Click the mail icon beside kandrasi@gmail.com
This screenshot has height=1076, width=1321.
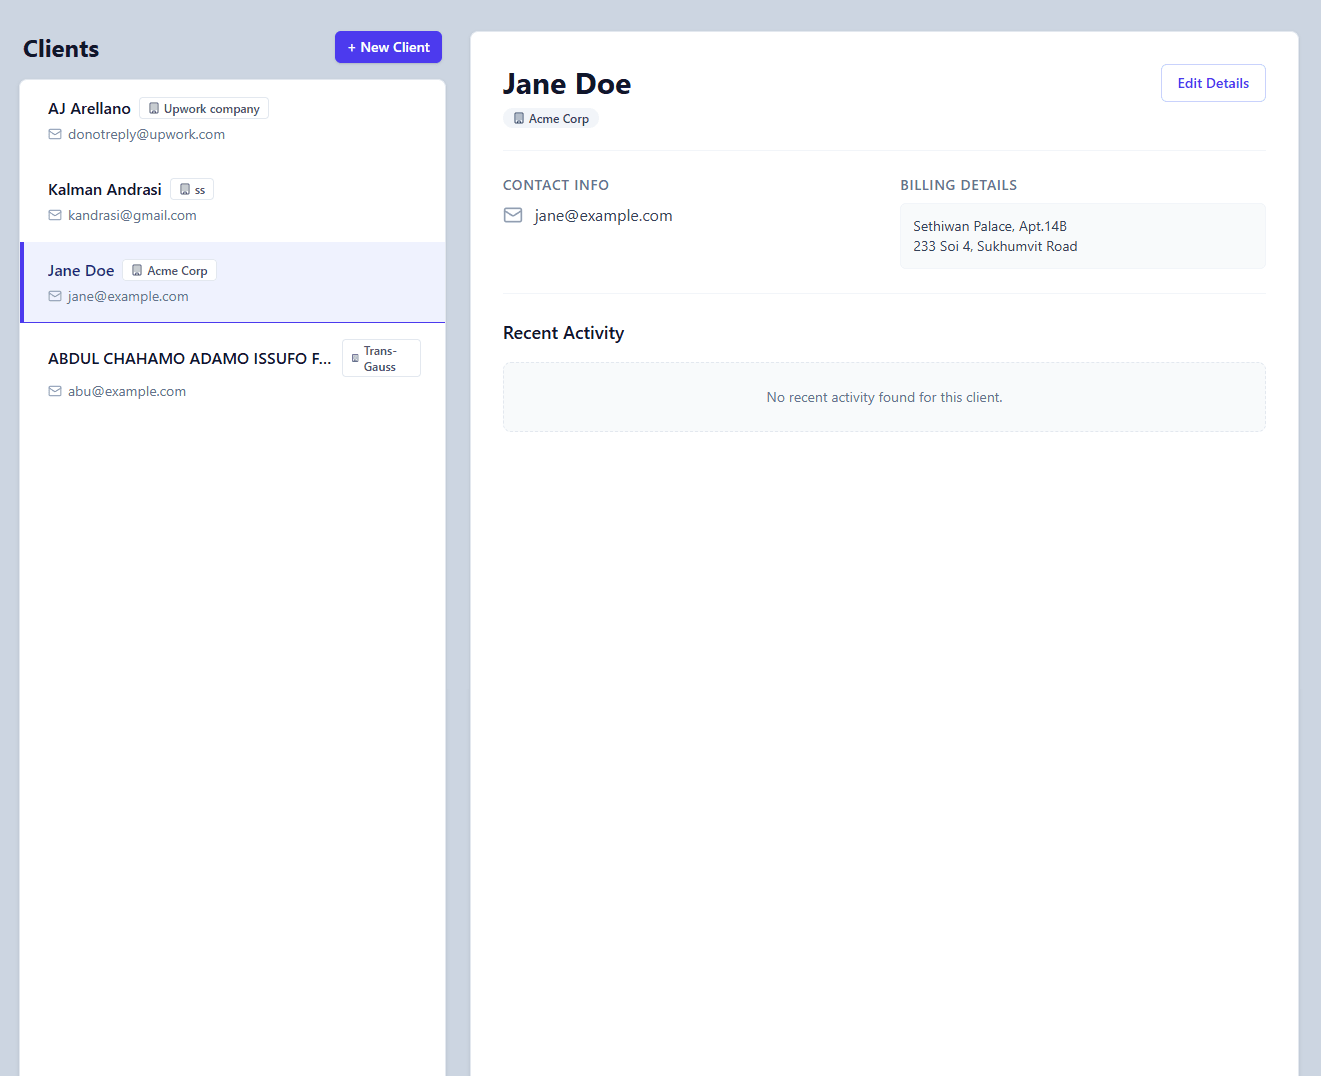pos(55,216)
